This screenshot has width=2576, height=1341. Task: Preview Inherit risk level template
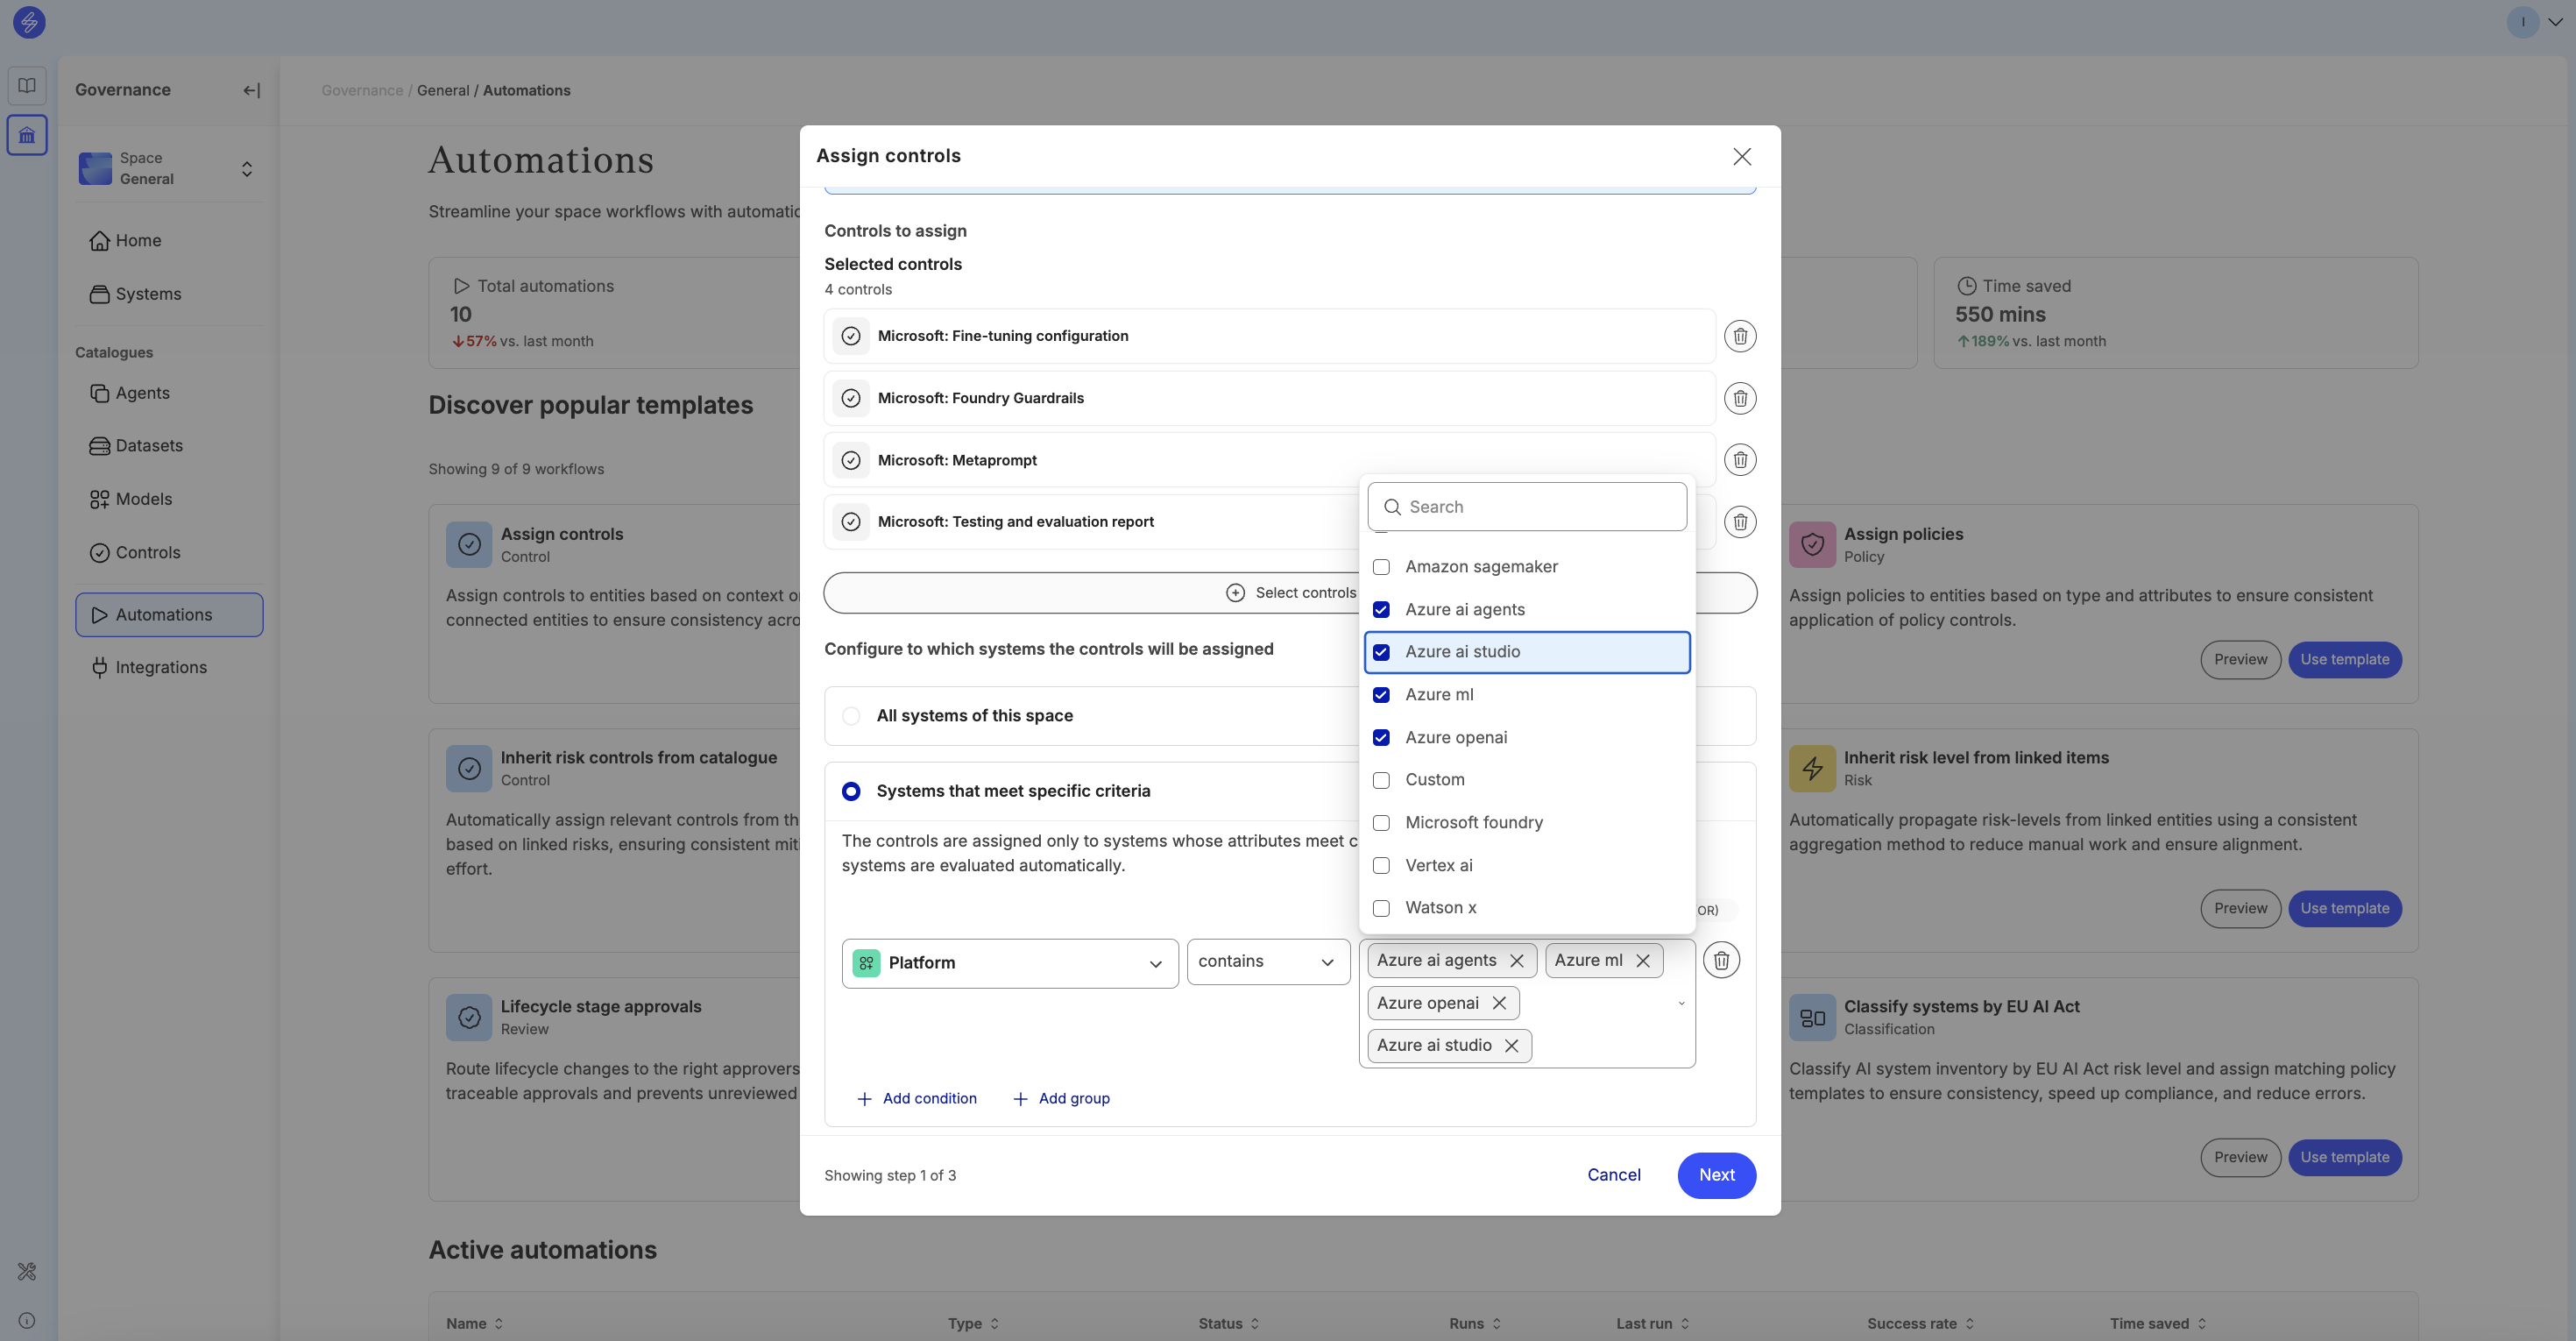pos(2240,909)
